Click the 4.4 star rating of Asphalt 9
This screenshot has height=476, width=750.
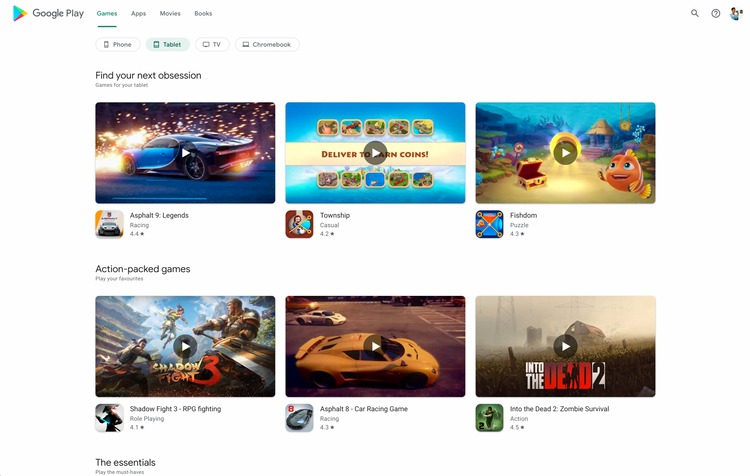point(137,234)
